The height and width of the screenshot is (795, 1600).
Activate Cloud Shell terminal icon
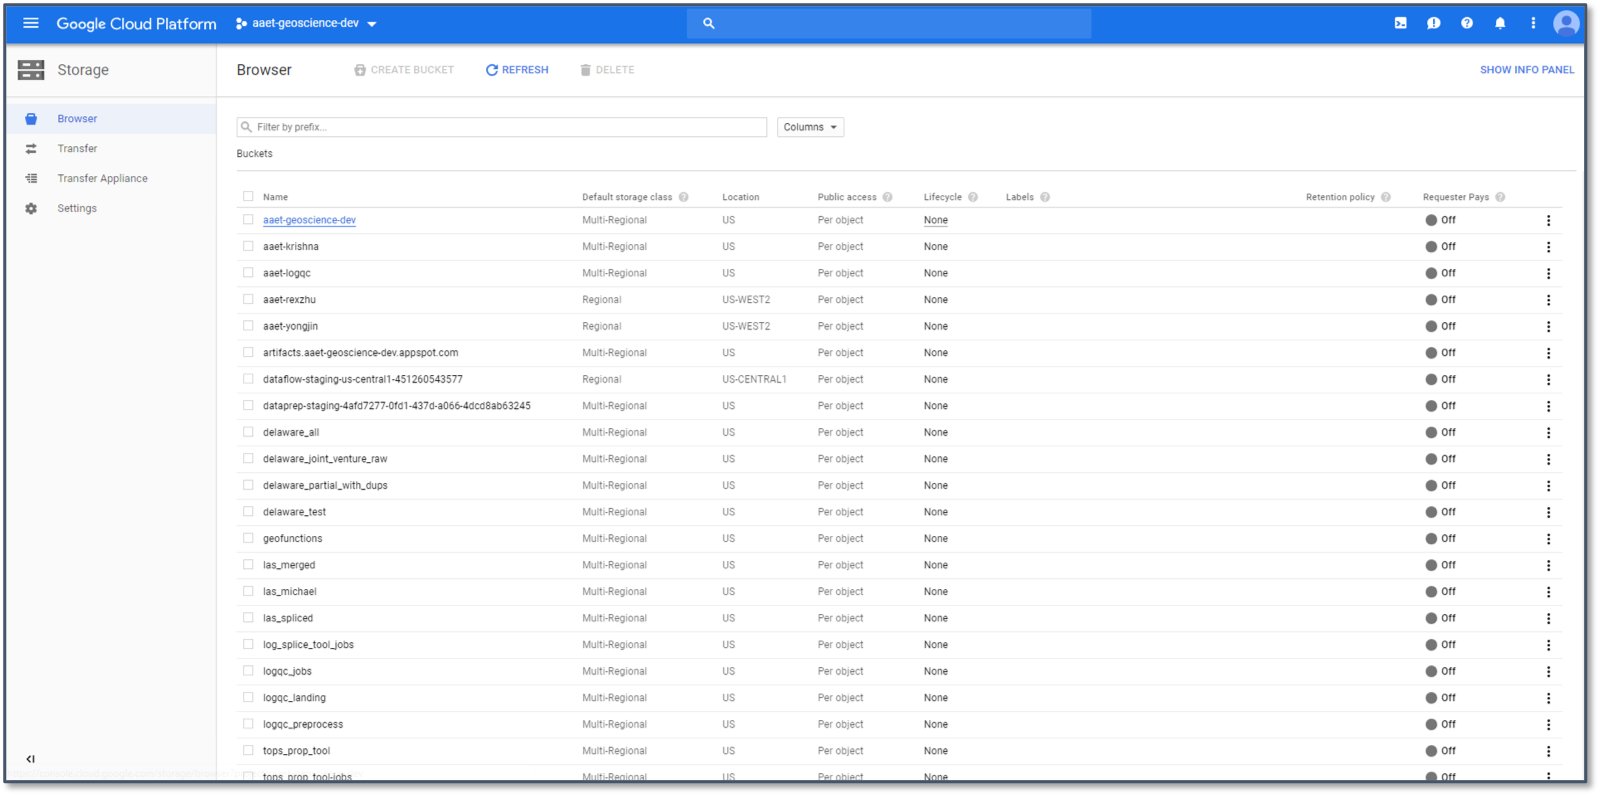click(x=1400, y=23)
